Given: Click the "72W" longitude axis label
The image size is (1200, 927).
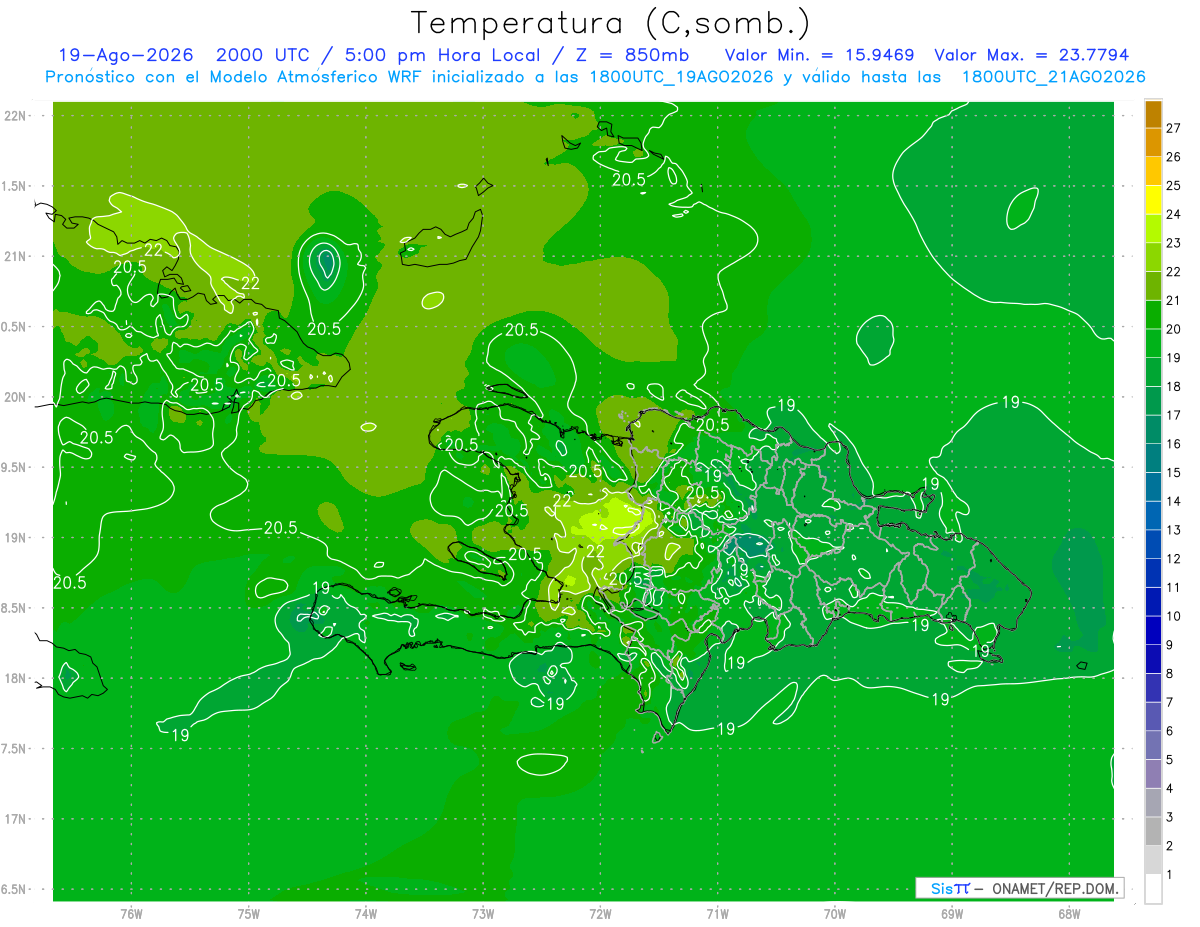Looking at the screenshot, I should tap(600, 914).
